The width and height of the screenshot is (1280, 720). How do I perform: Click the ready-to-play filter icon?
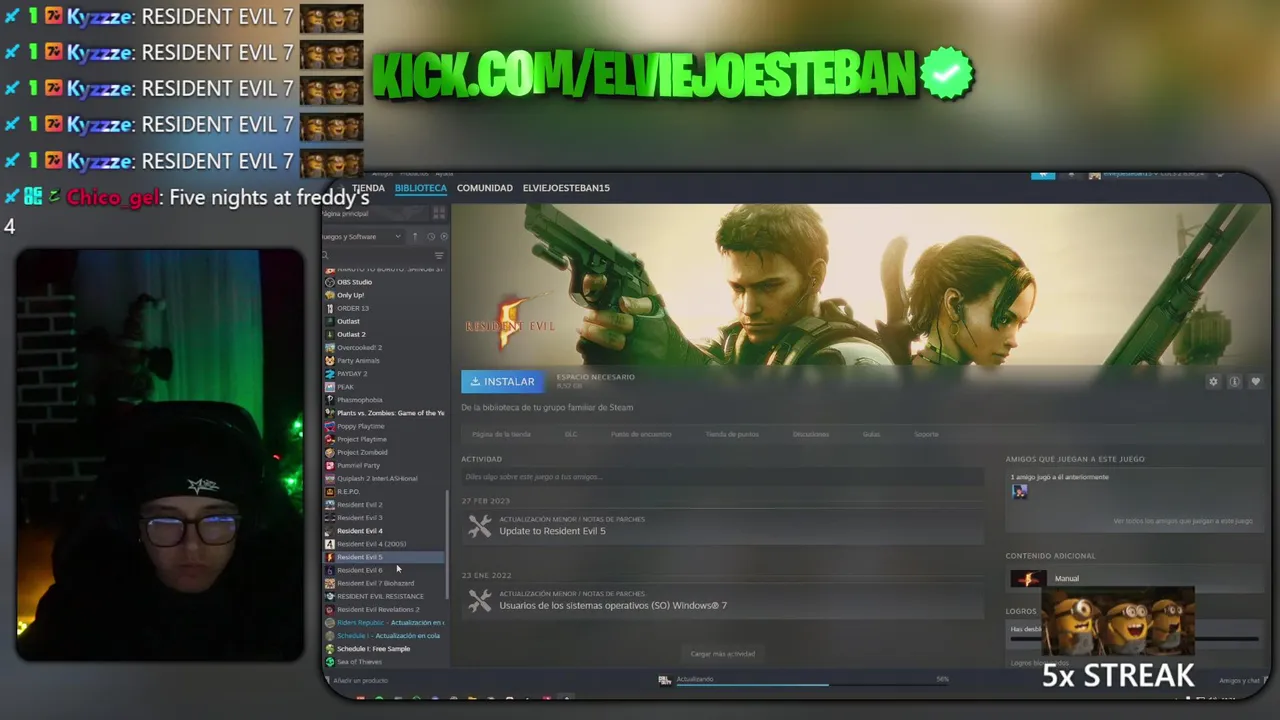click(x=444, y=237)
